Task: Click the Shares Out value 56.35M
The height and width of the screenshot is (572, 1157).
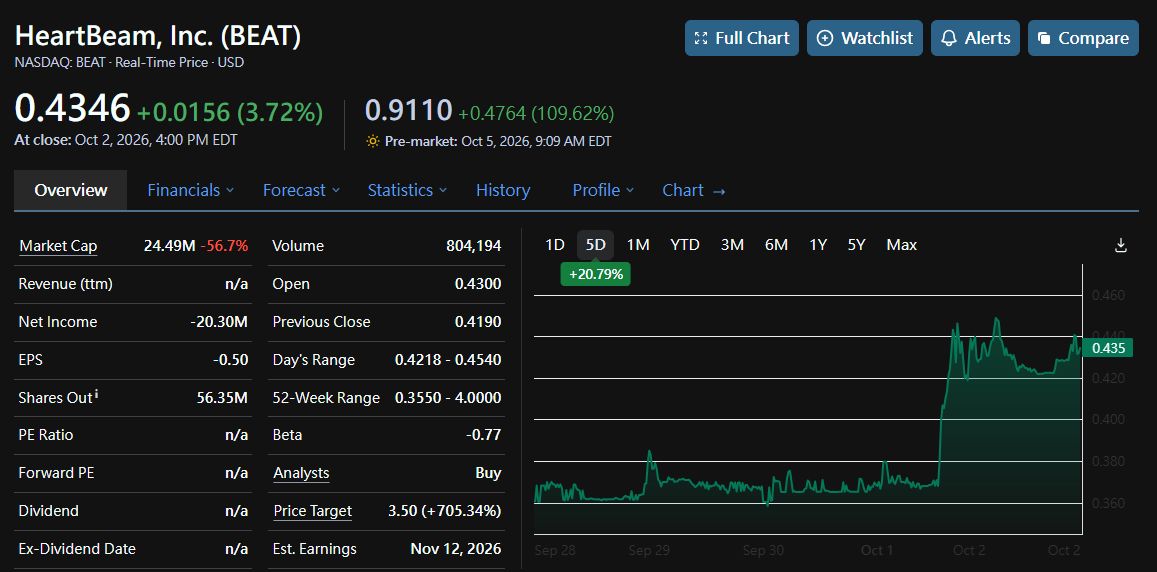Action: point(222,398)
